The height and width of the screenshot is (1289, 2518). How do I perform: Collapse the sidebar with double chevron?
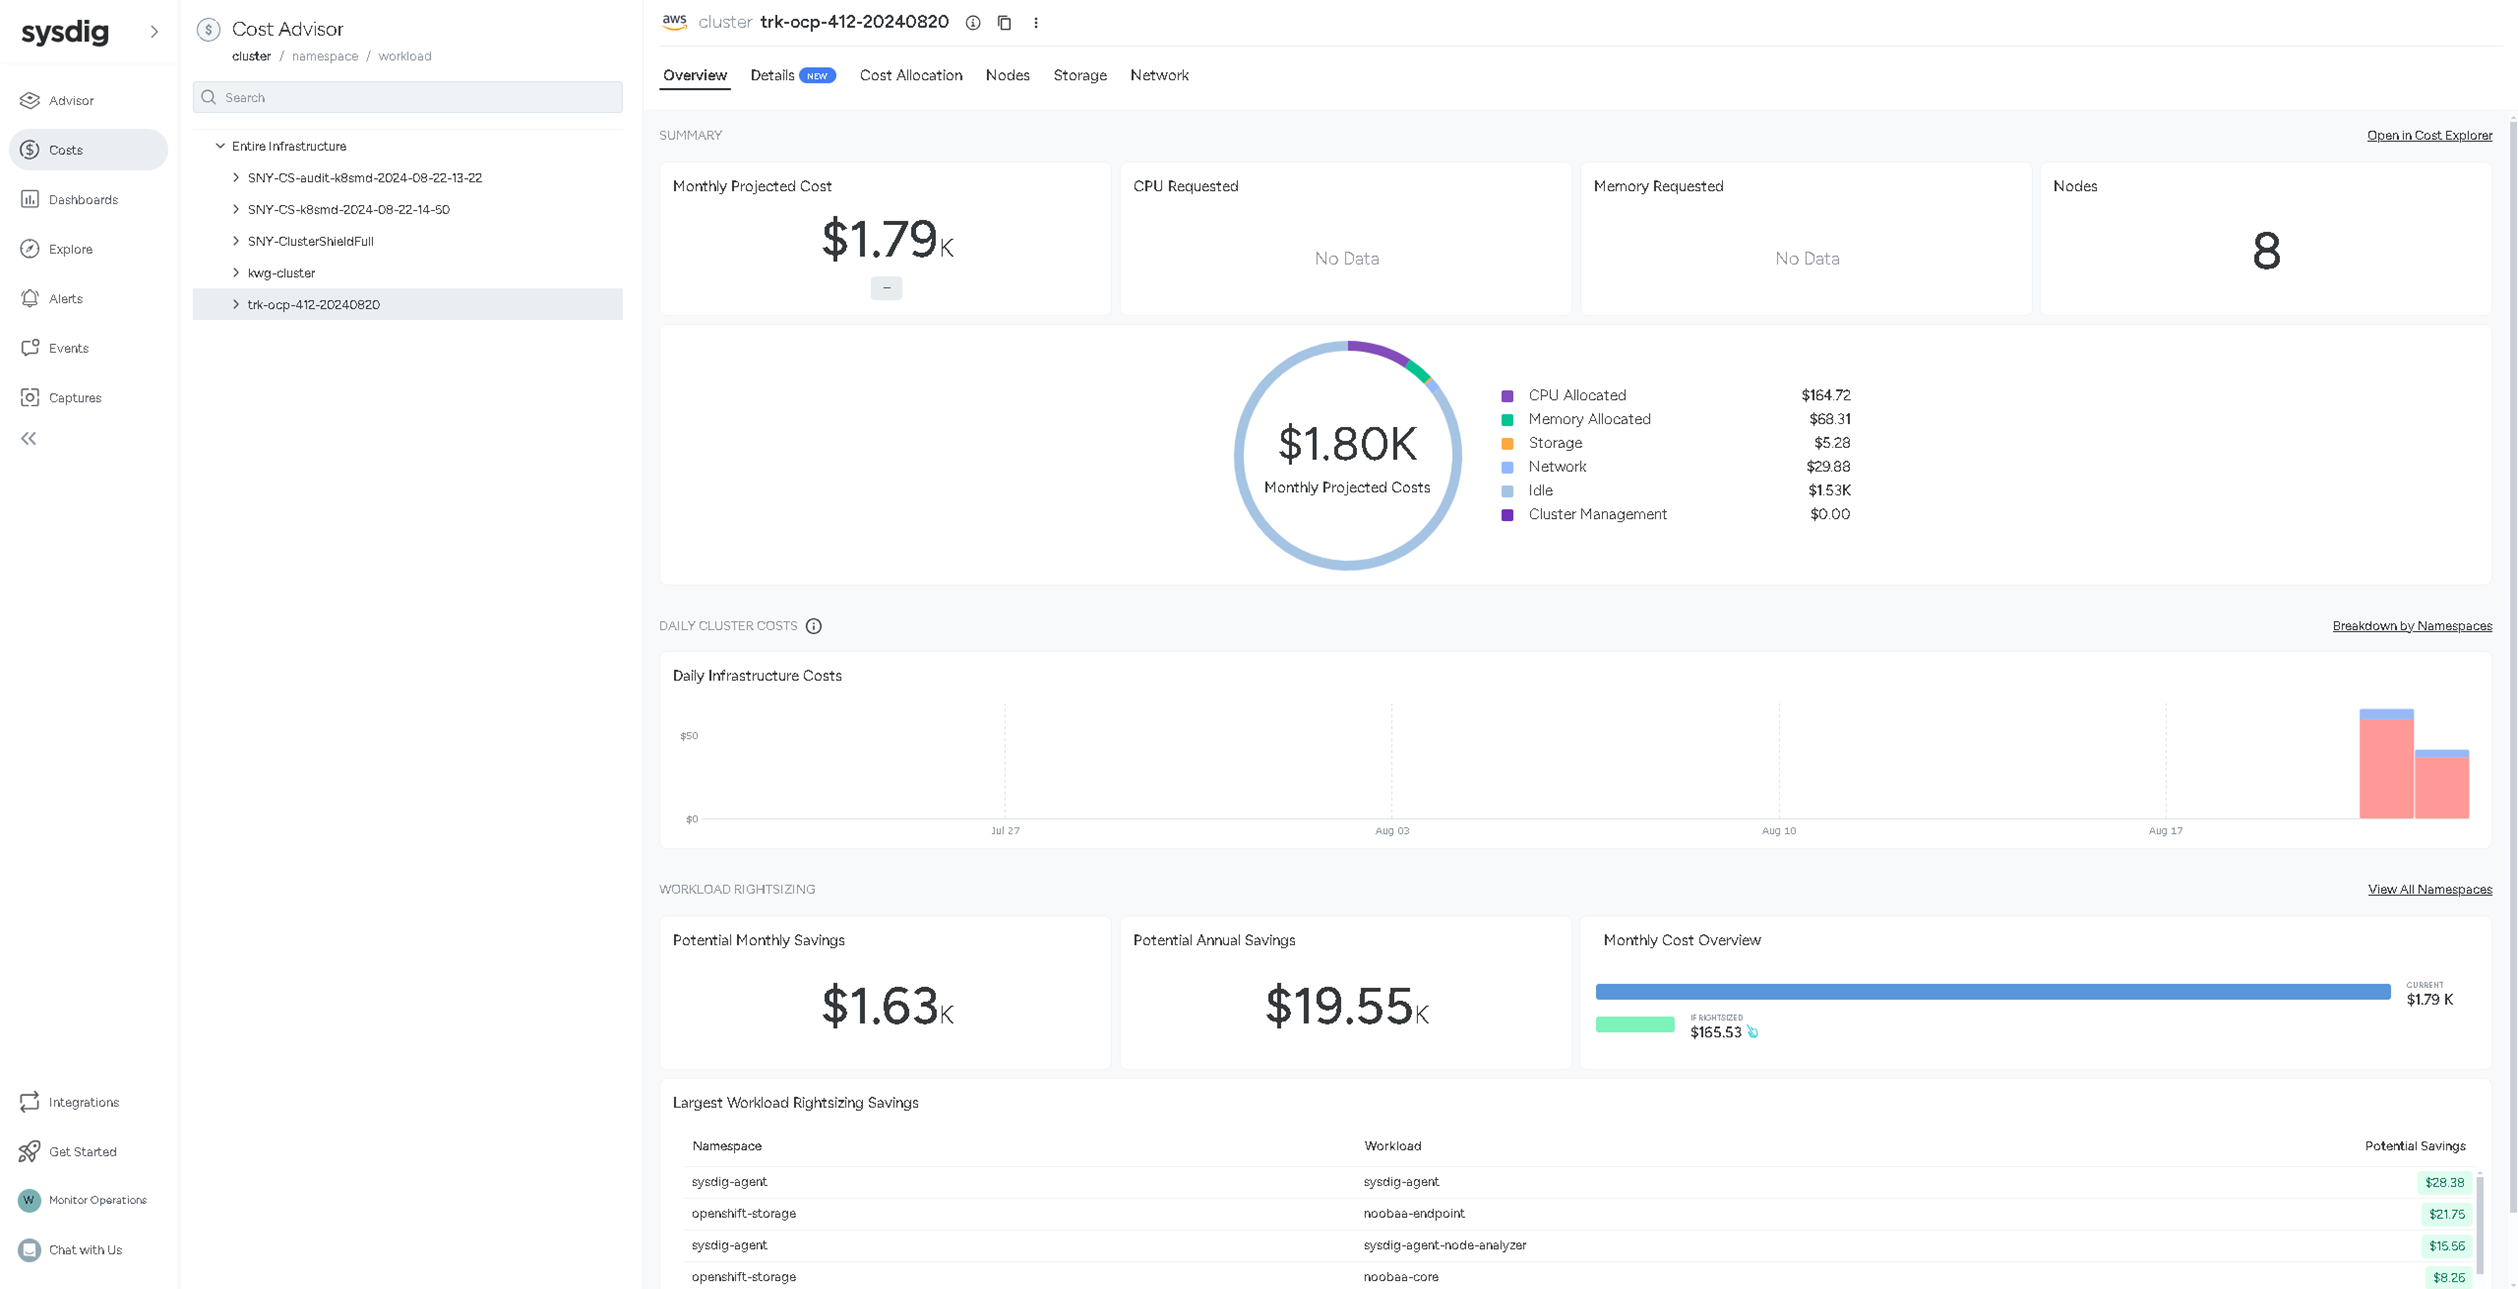[x=29, y=438]
